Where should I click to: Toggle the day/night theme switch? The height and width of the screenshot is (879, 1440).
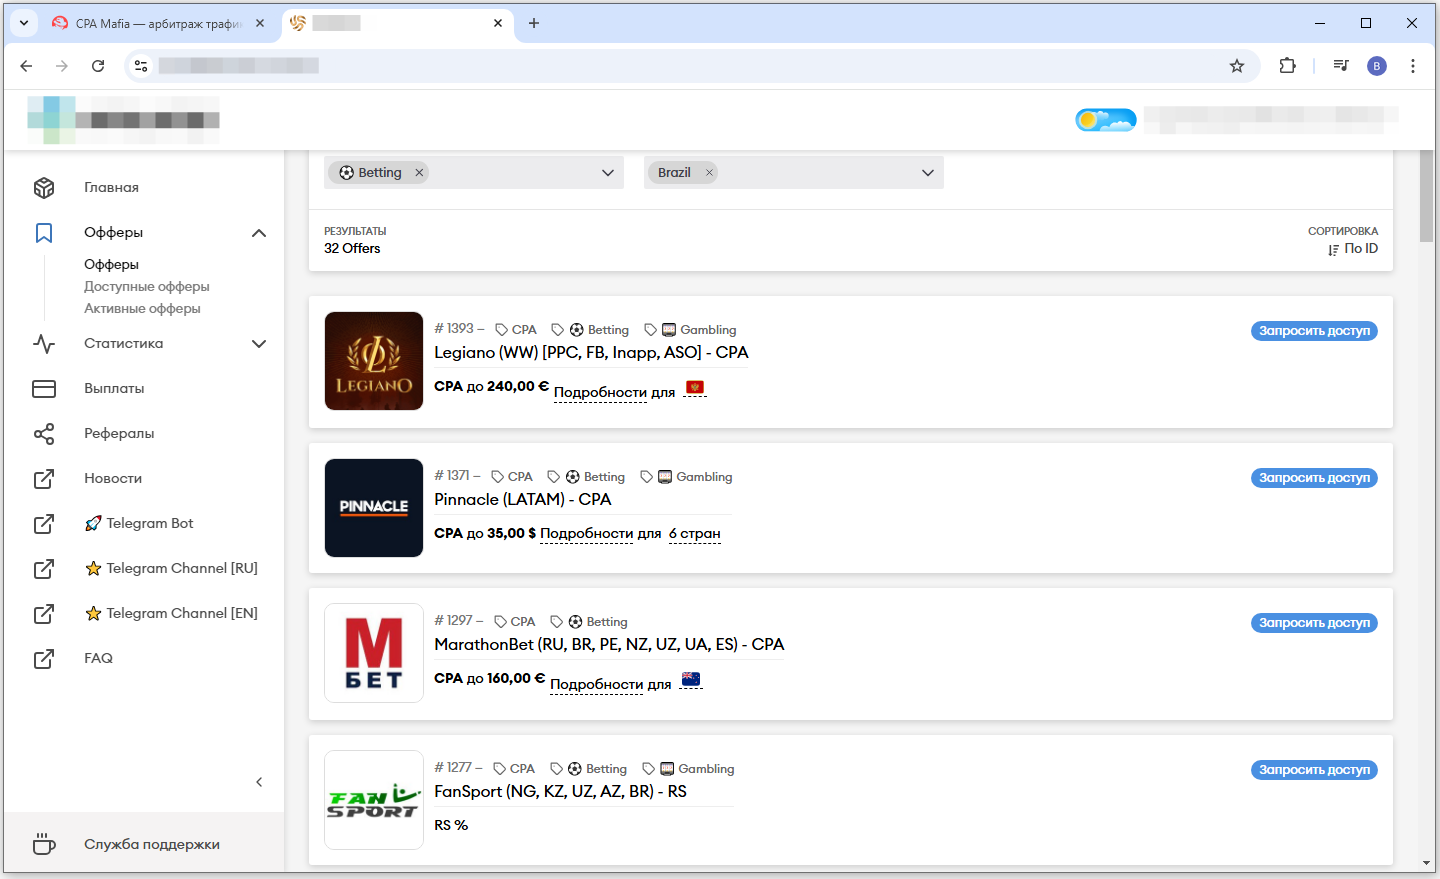point(1106,120)
